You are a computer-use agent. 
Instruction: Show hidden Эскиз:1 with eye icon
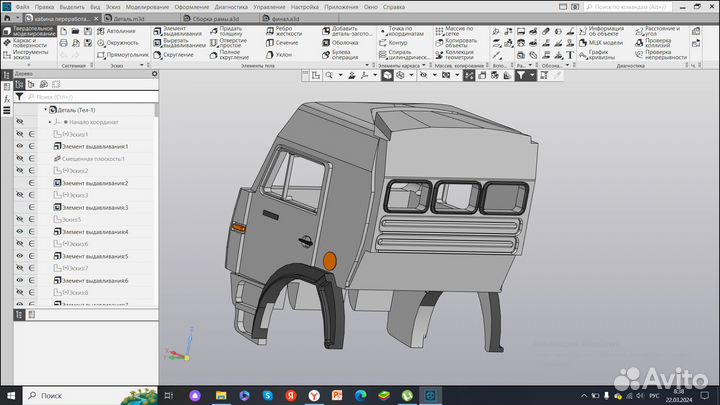[x=19, y=134]
